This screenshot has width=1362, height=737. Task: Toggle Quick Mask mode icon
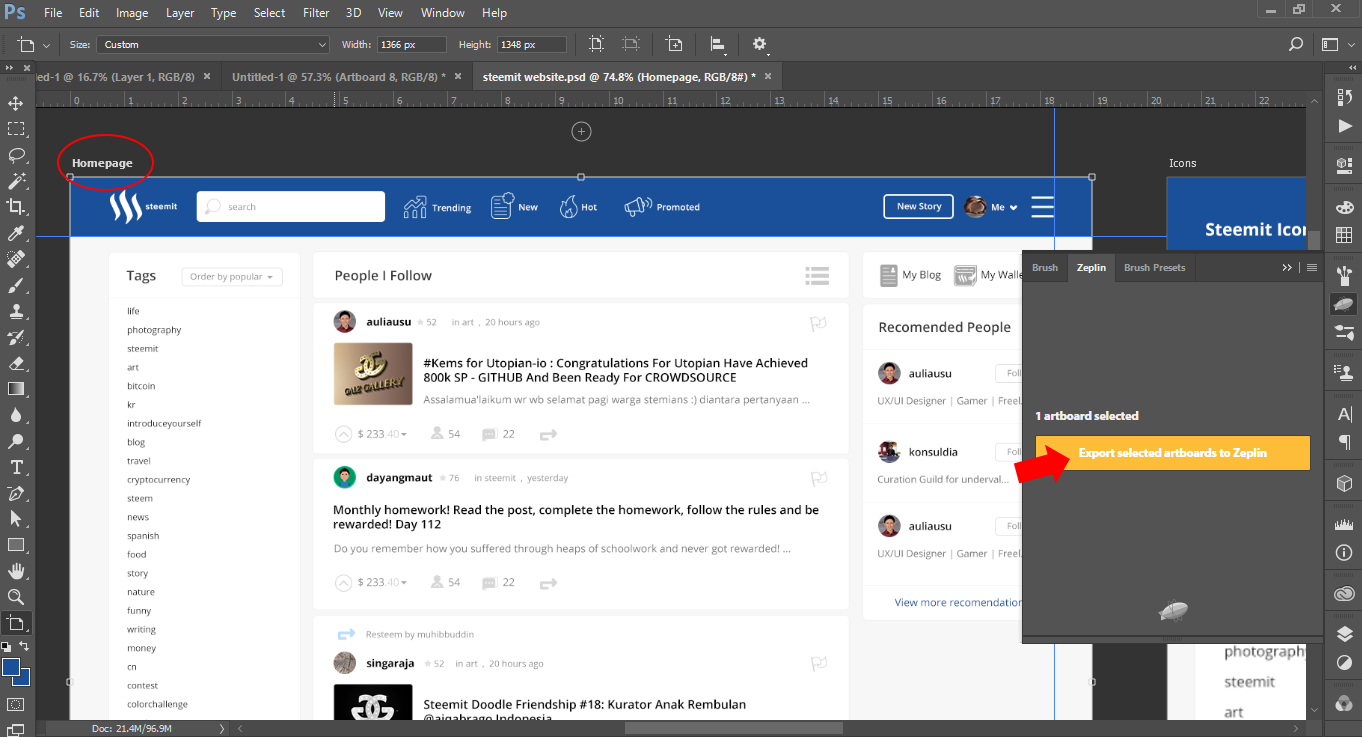(16, 704)
